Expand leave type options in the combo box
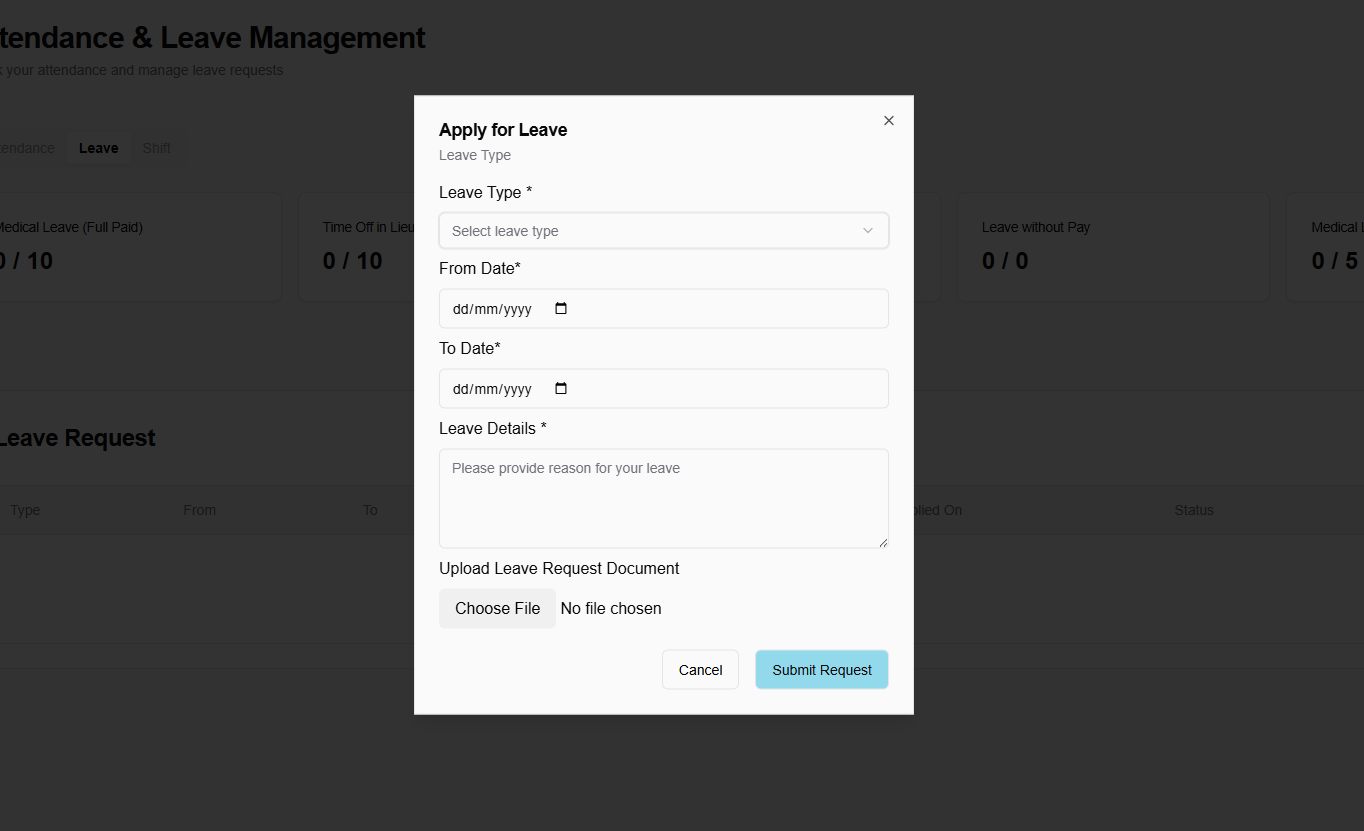This screenshot has height=831, width=1364. 663,230
